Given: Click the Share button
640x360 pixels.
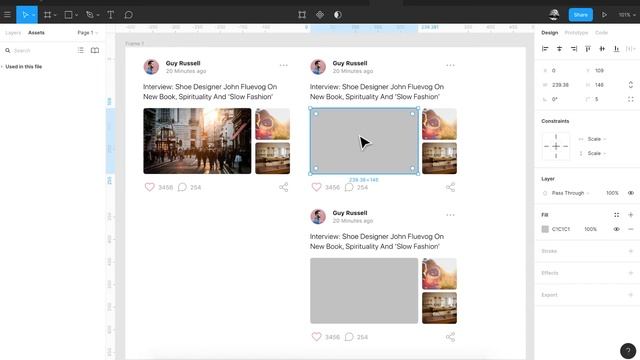Looking at the screenshot, I should [580, 15].
